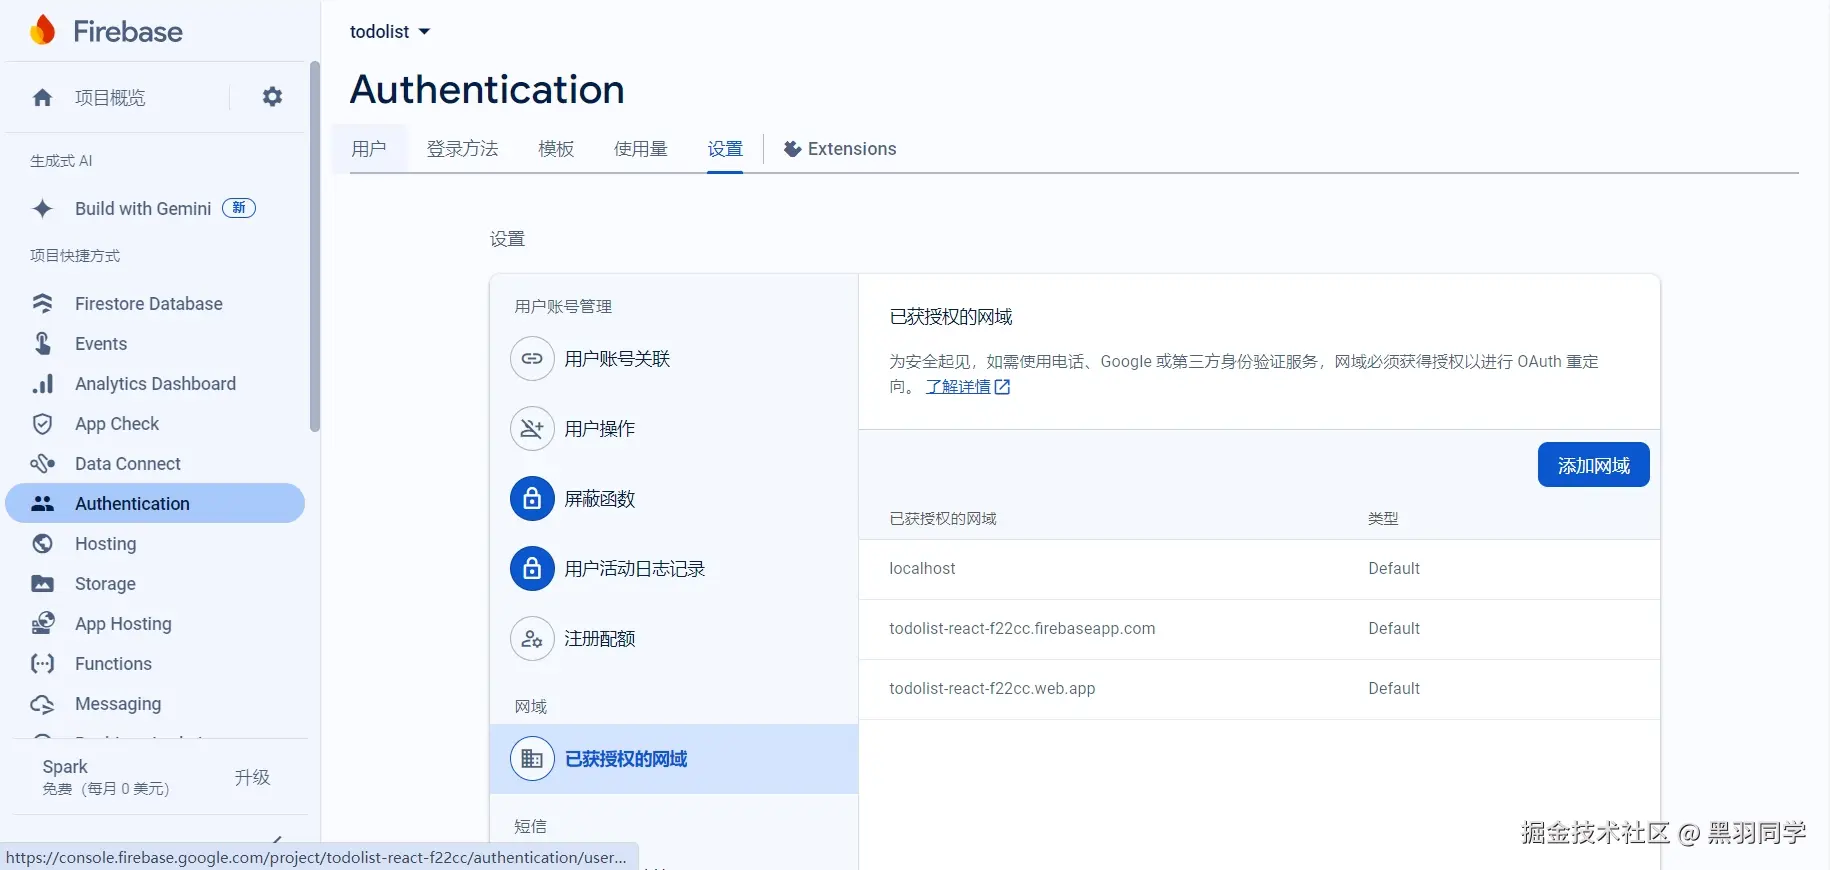The image size is (1830, 870).
Task: Click the todolist-react-f22cc.web.app domain
Action: click(x=992, y=688)
